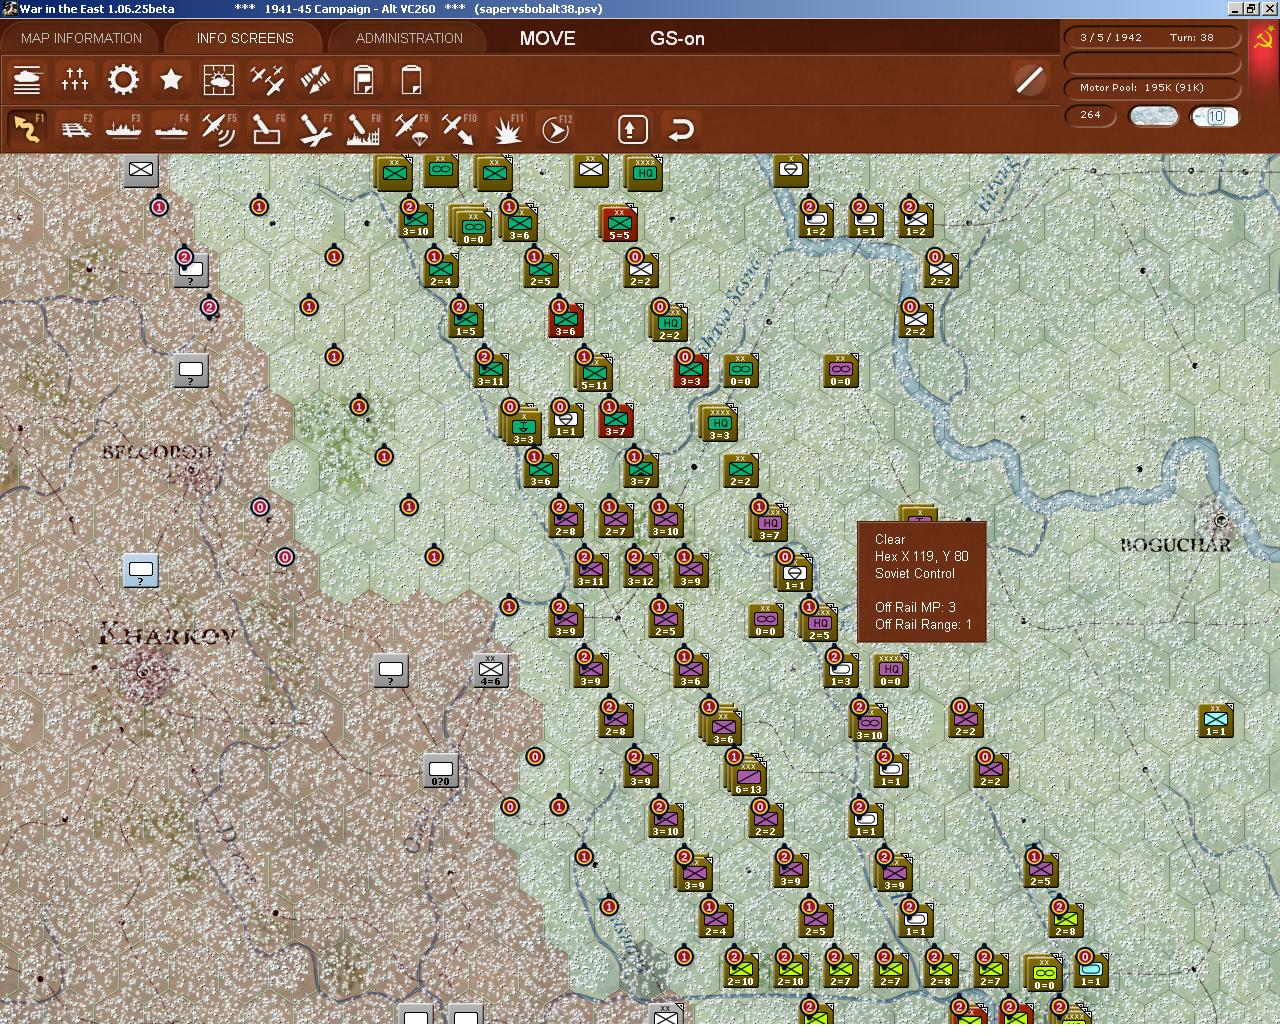Select the German 4=6 infantry counter
The width and height of the screenshot is (1280, 1036).
(x=490, y=670)
